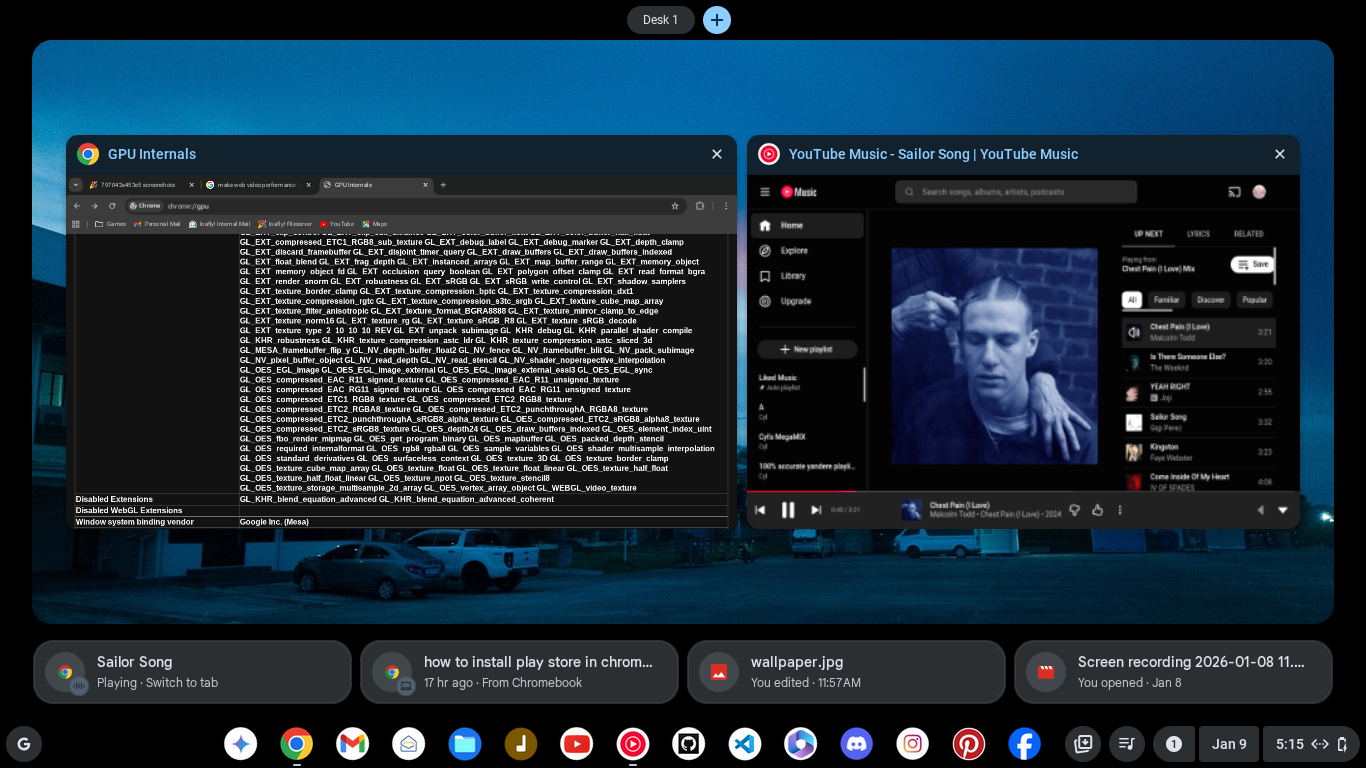1366x768 pixels.
Task: Open Gmail from the shelf
Action: (353, 744)
